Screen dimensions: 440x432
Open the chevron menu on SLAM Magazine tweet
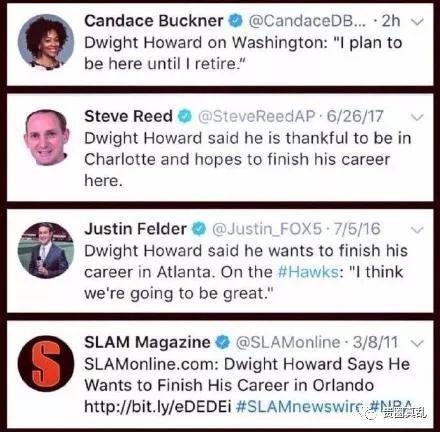(417, 343)
